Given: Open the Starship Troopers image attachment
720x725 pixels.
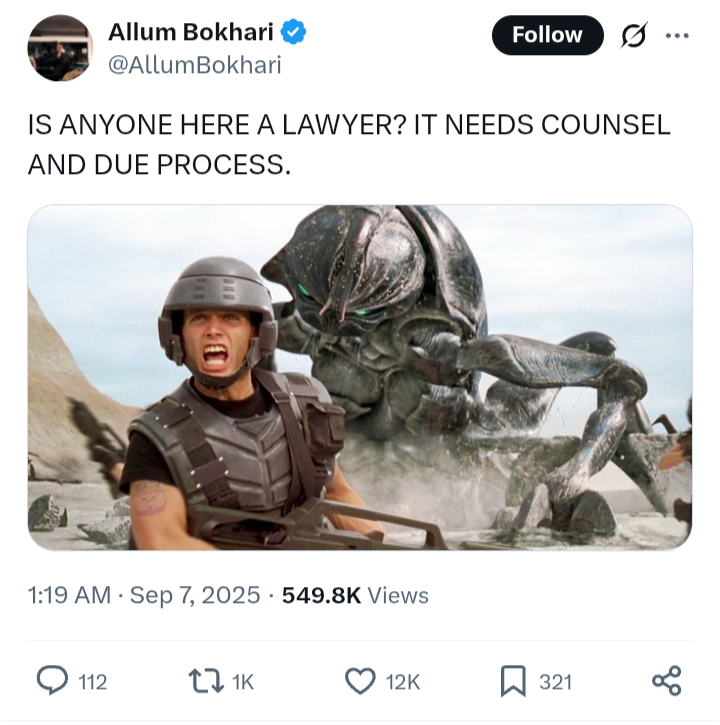Looking at the screenshot, I should (x=360, y=377).
